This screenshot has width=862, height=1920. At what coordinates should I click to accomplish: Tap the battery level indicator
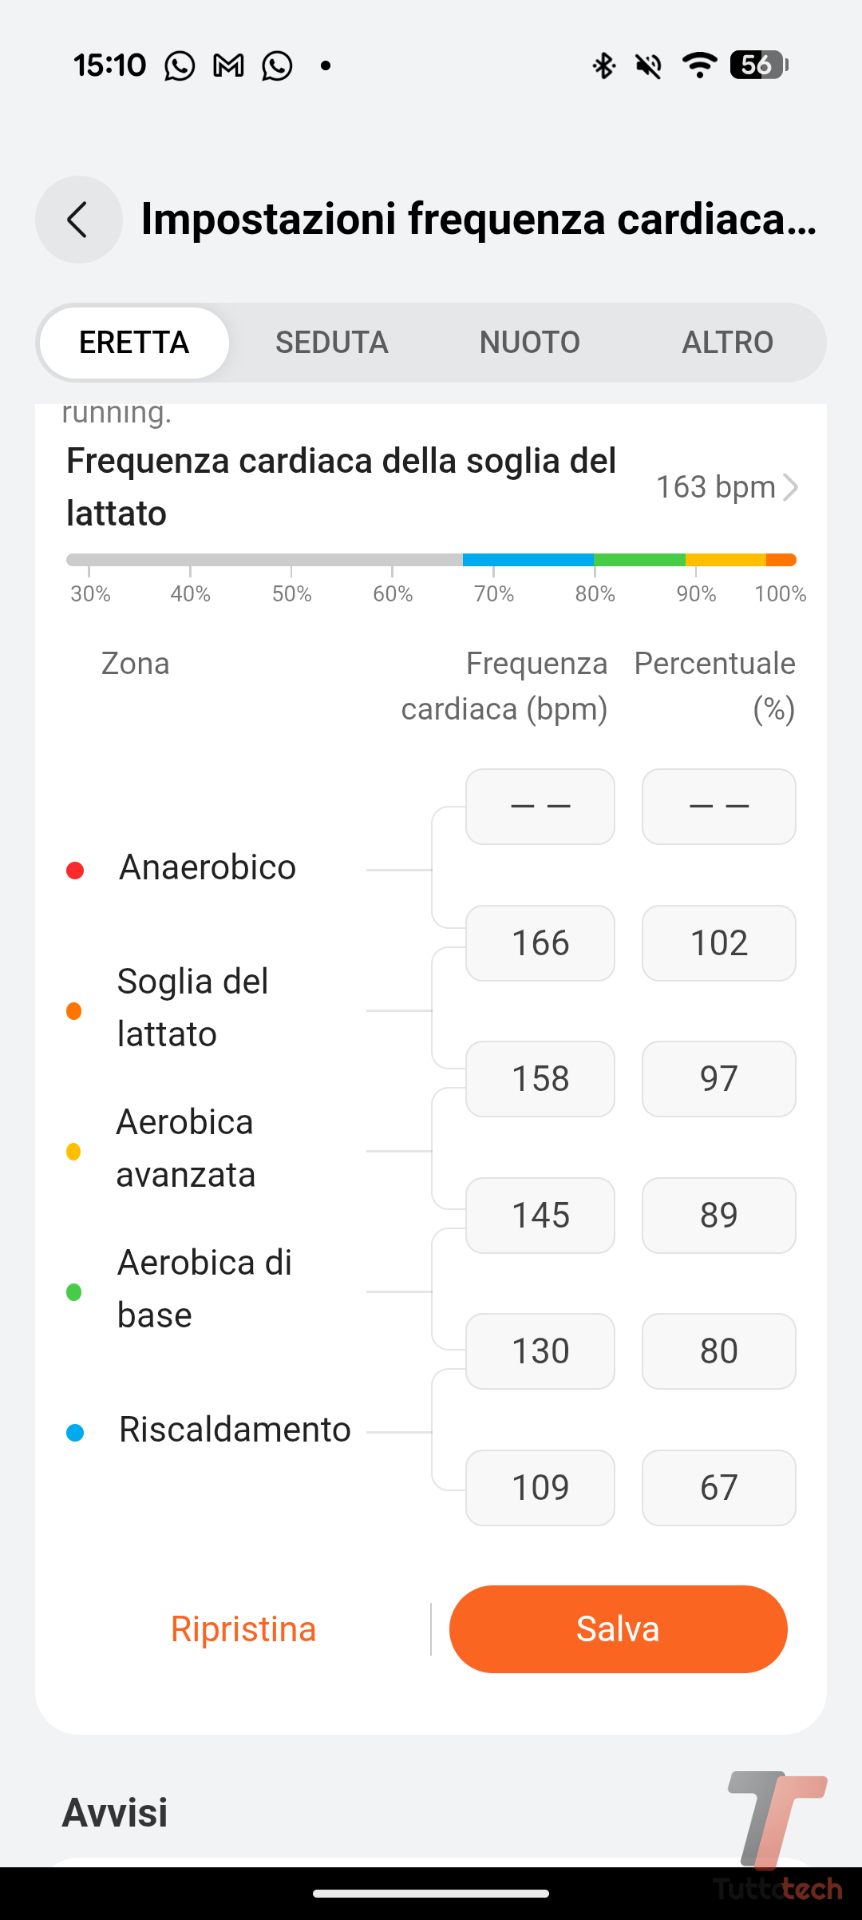point(759,65)
